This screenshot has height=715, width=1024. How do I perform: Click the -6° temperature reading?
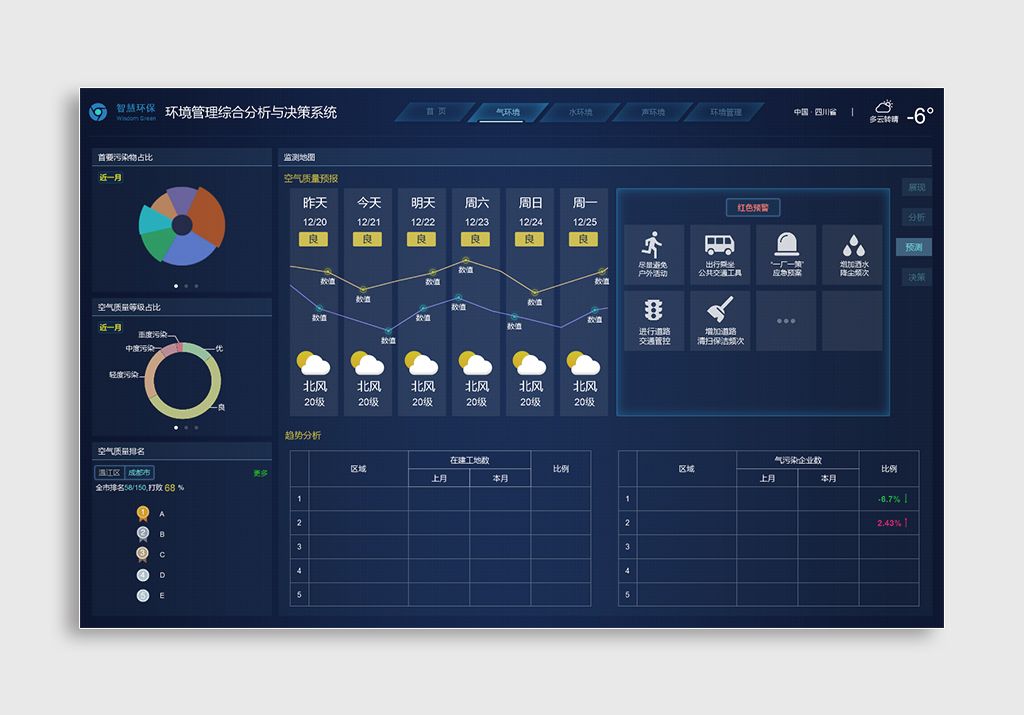[920, 116]
